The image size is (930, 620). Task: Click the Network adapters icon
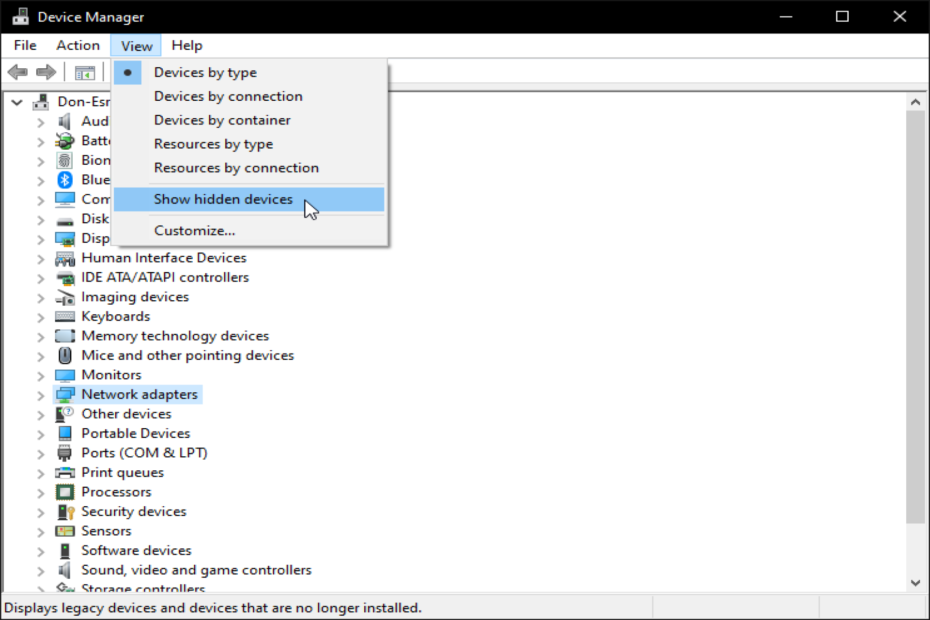[65, 395]
